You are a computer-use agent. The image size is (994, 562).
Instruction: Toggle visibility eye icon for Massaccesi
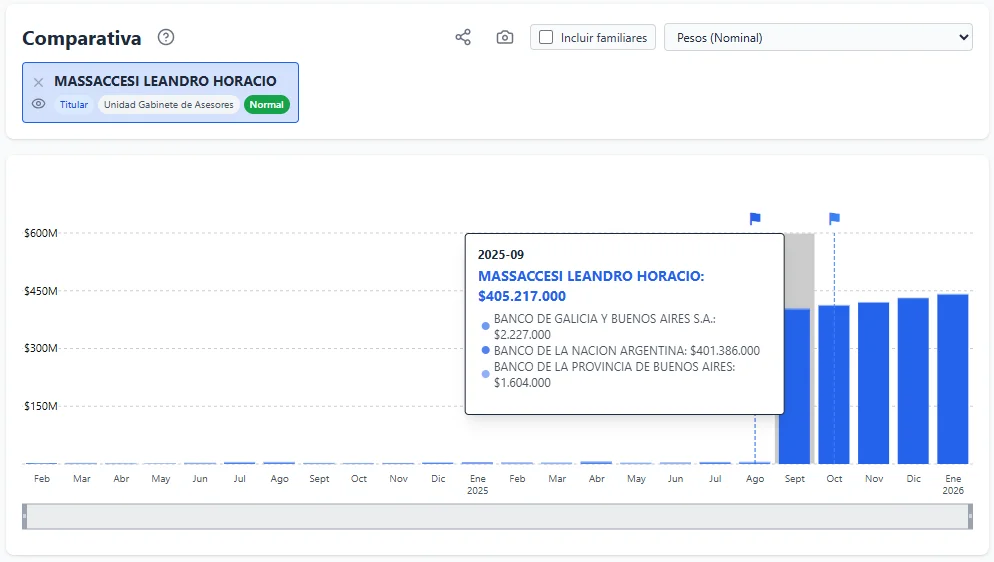point(39,104)
